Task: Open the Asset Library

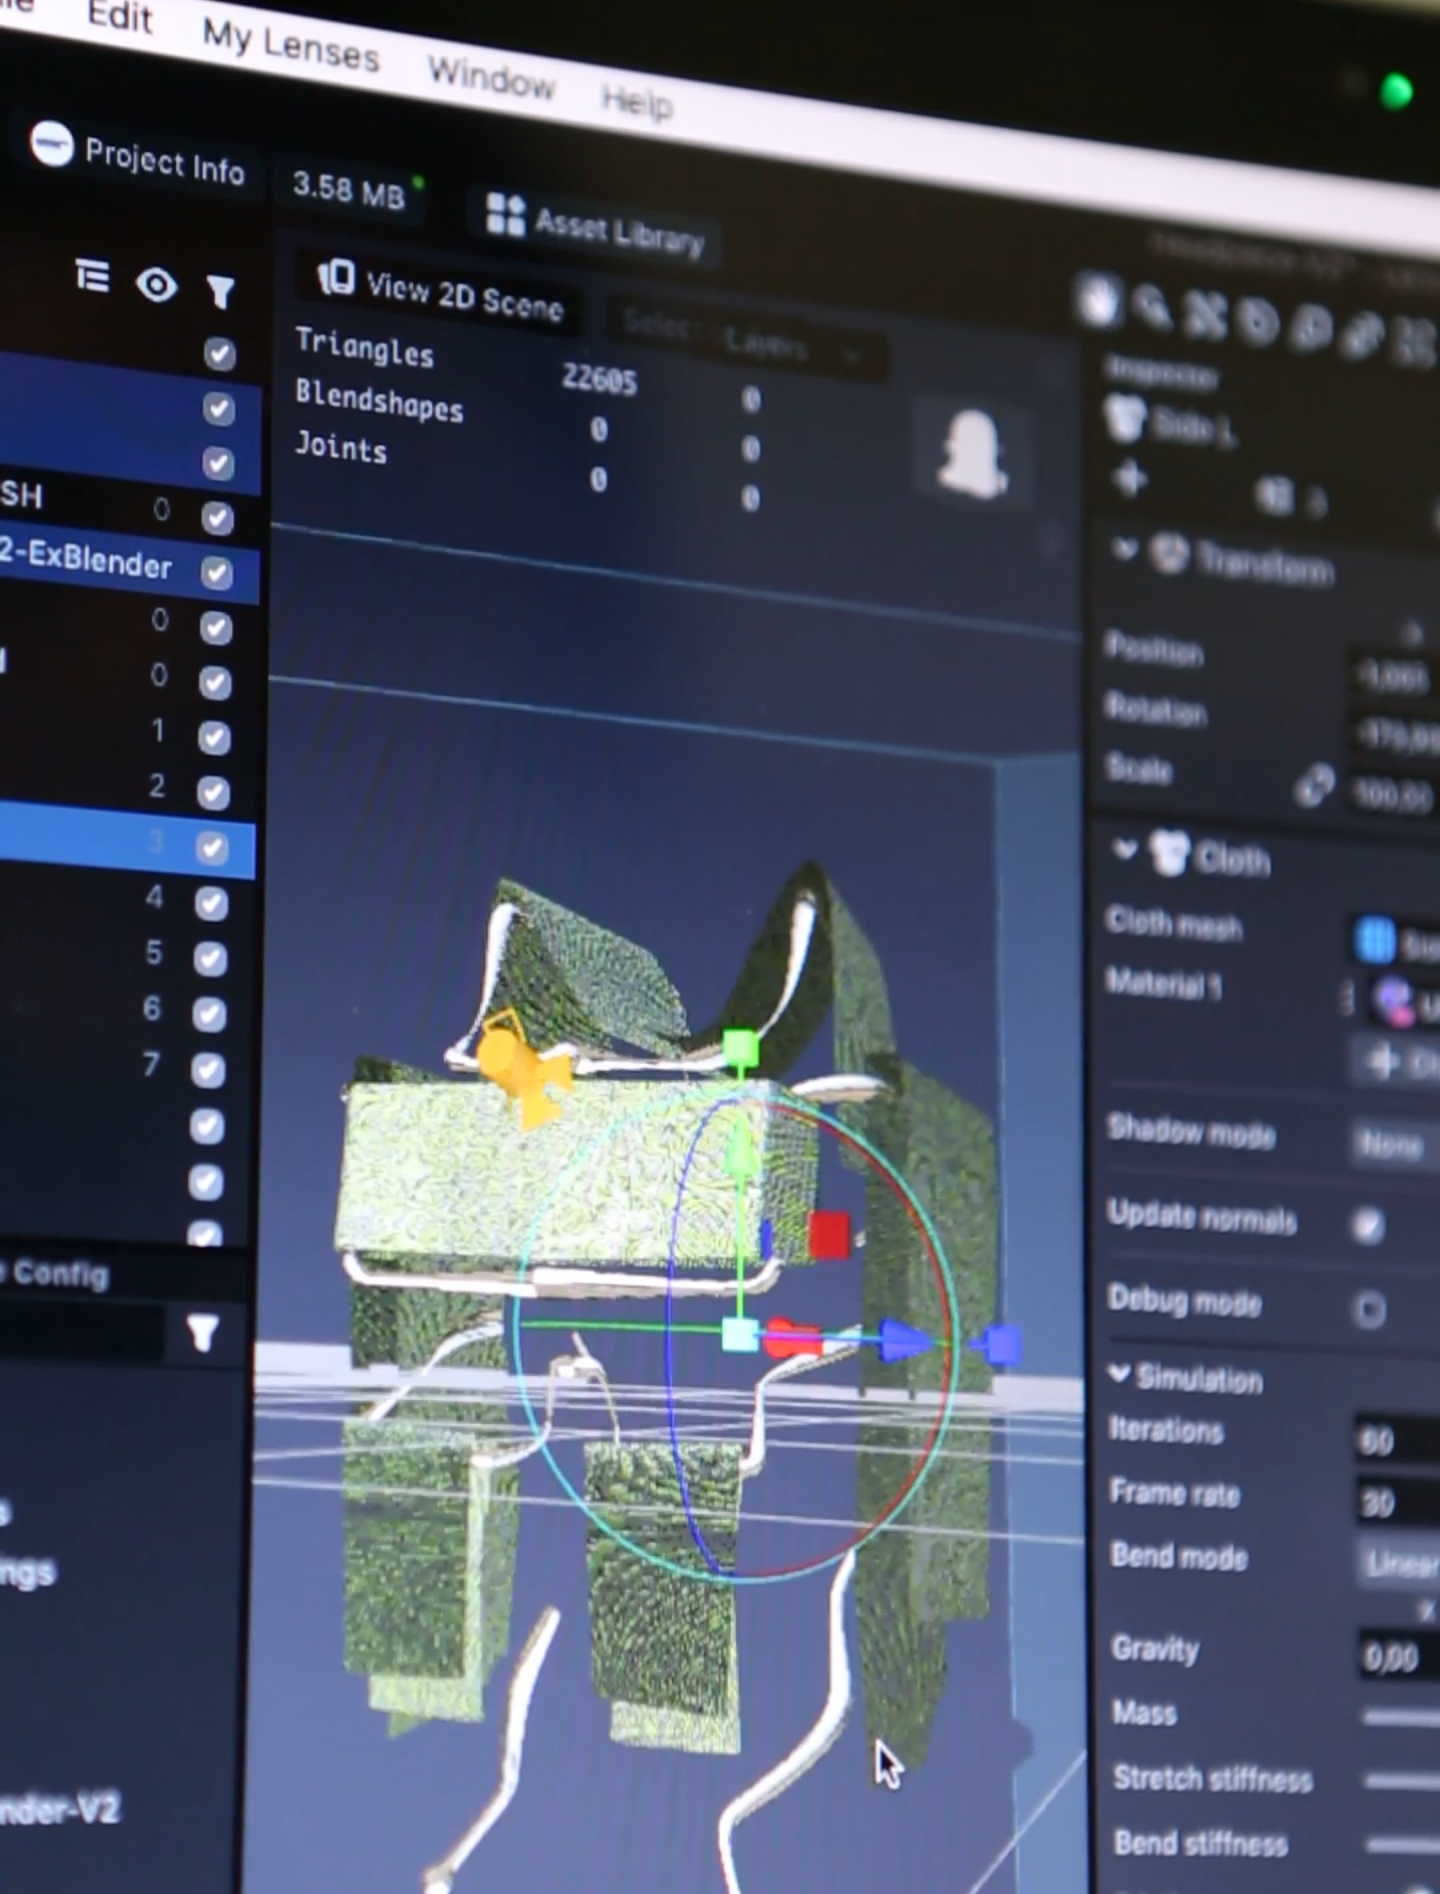Action: pos(595,228)
